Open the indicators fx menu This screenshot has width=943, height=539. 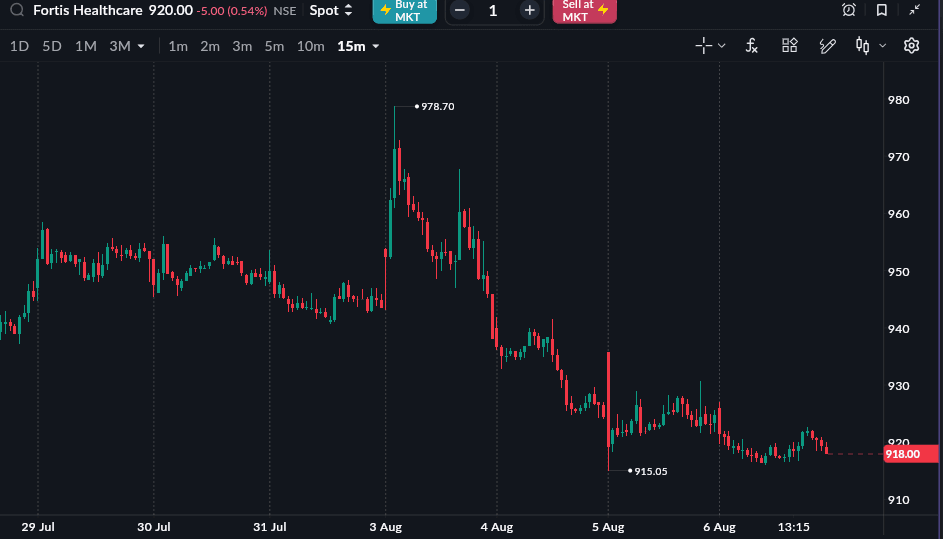(751, 46)
